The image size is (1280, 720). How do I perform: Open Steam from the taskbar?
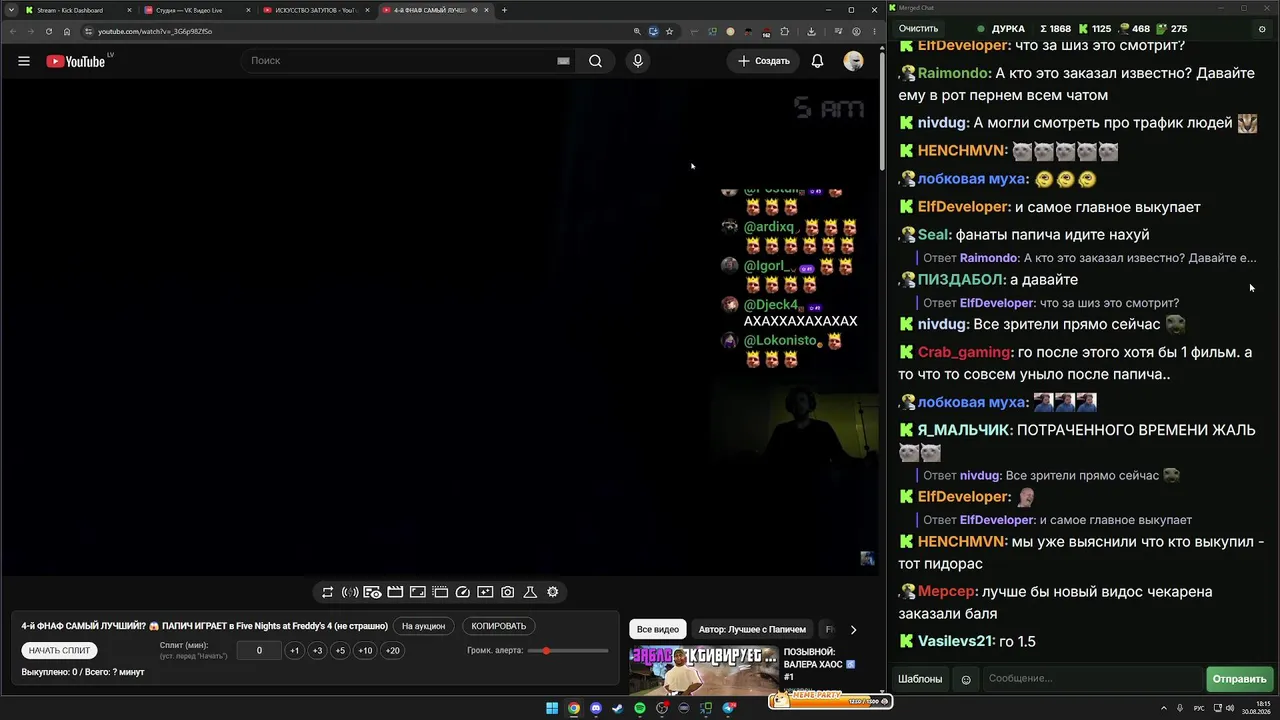tap(618, 708)
